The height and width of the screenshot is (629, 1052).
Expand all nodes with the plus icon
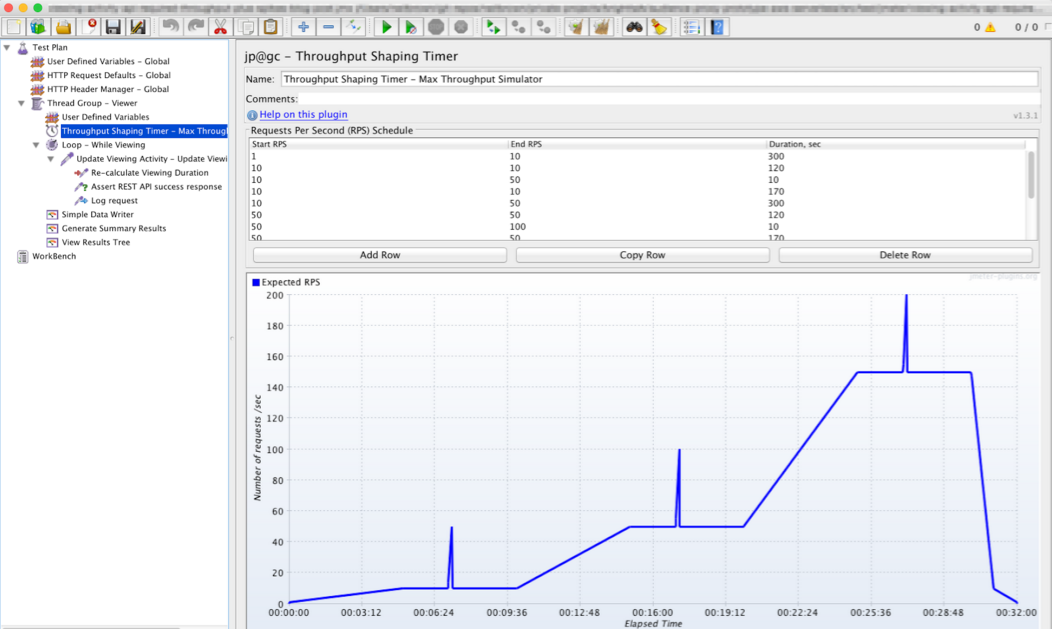[x=303, y=27]
